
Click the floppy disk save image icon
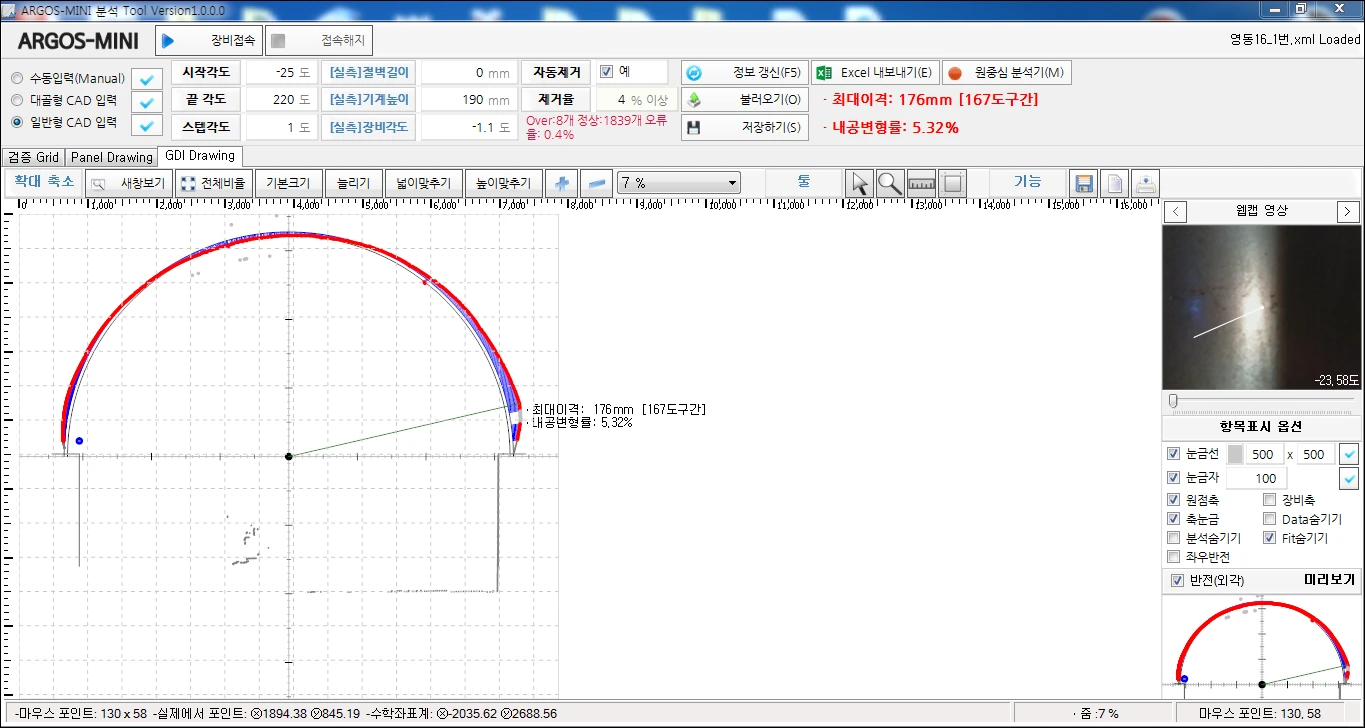[x=1083, y=183]
